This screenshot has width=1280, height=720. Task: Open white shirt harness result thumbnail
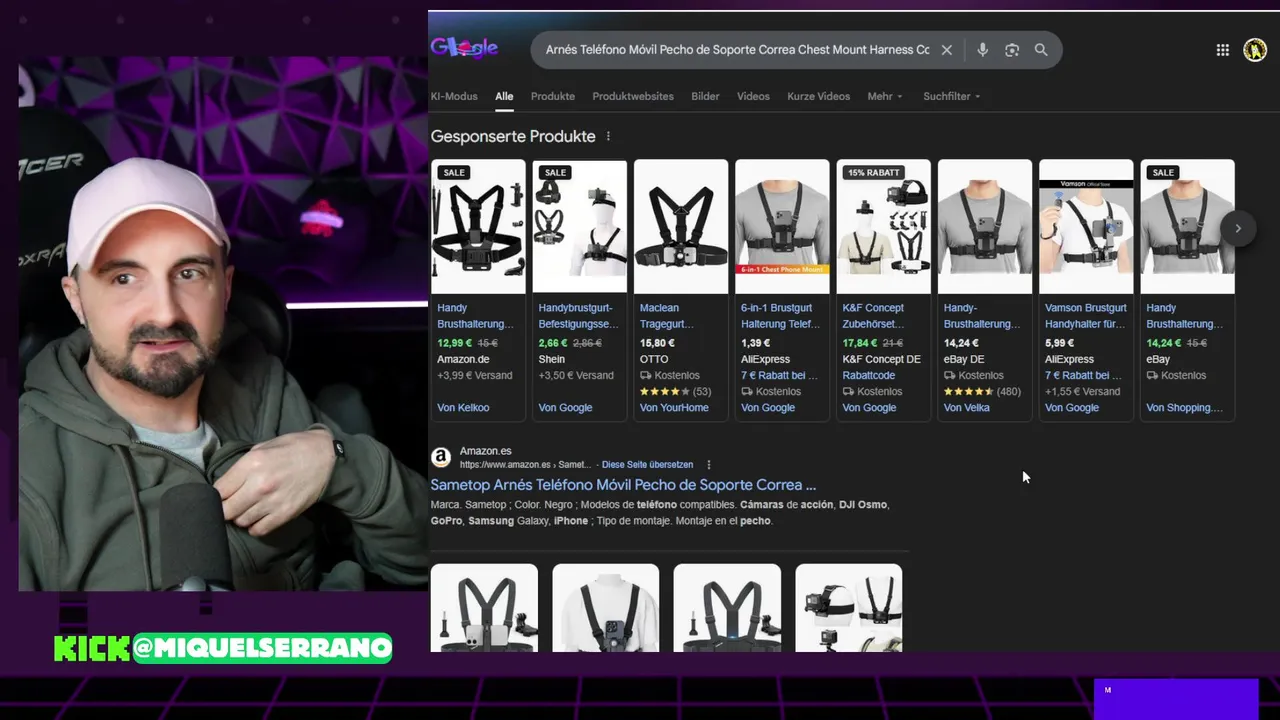606,608
